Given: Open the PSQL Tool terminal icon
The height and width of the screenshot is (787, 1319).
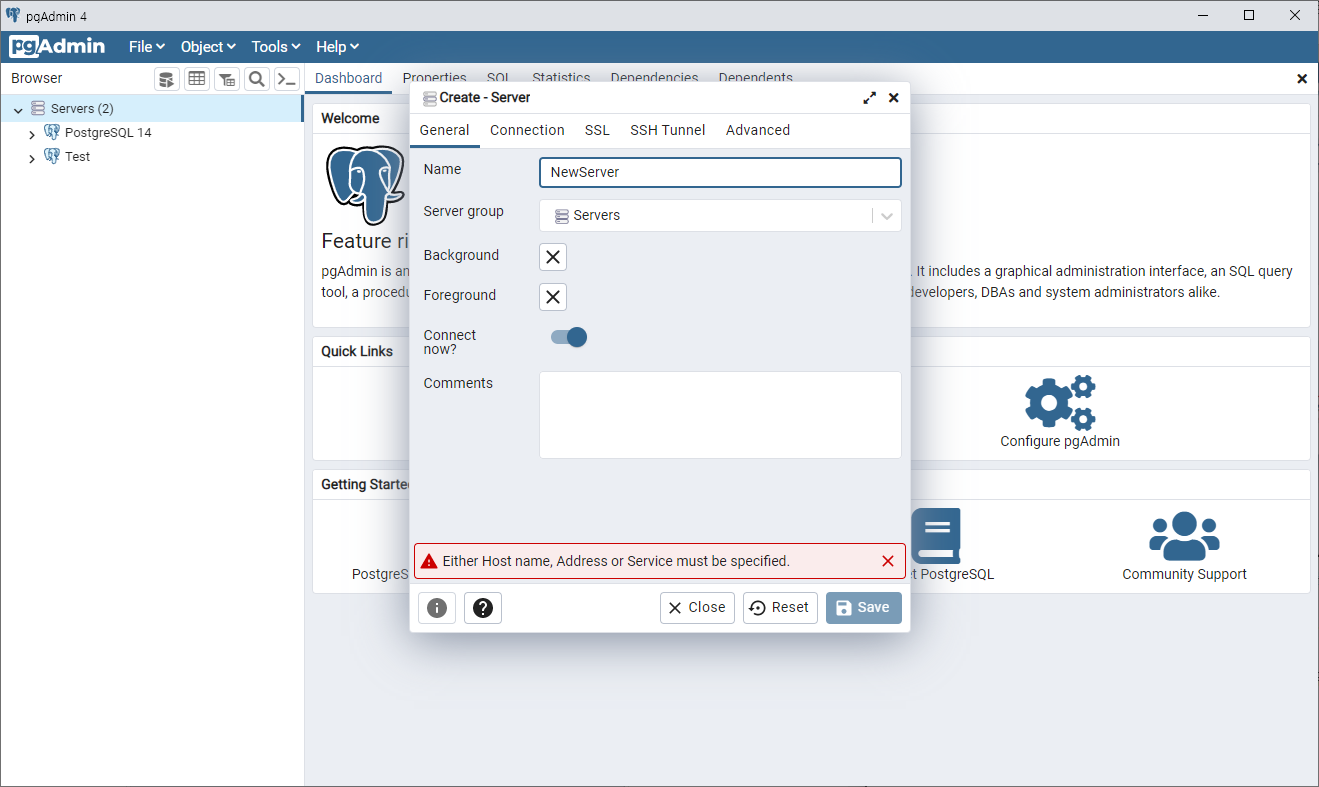Looking at the screenshot, I should [x=287, y=79].
